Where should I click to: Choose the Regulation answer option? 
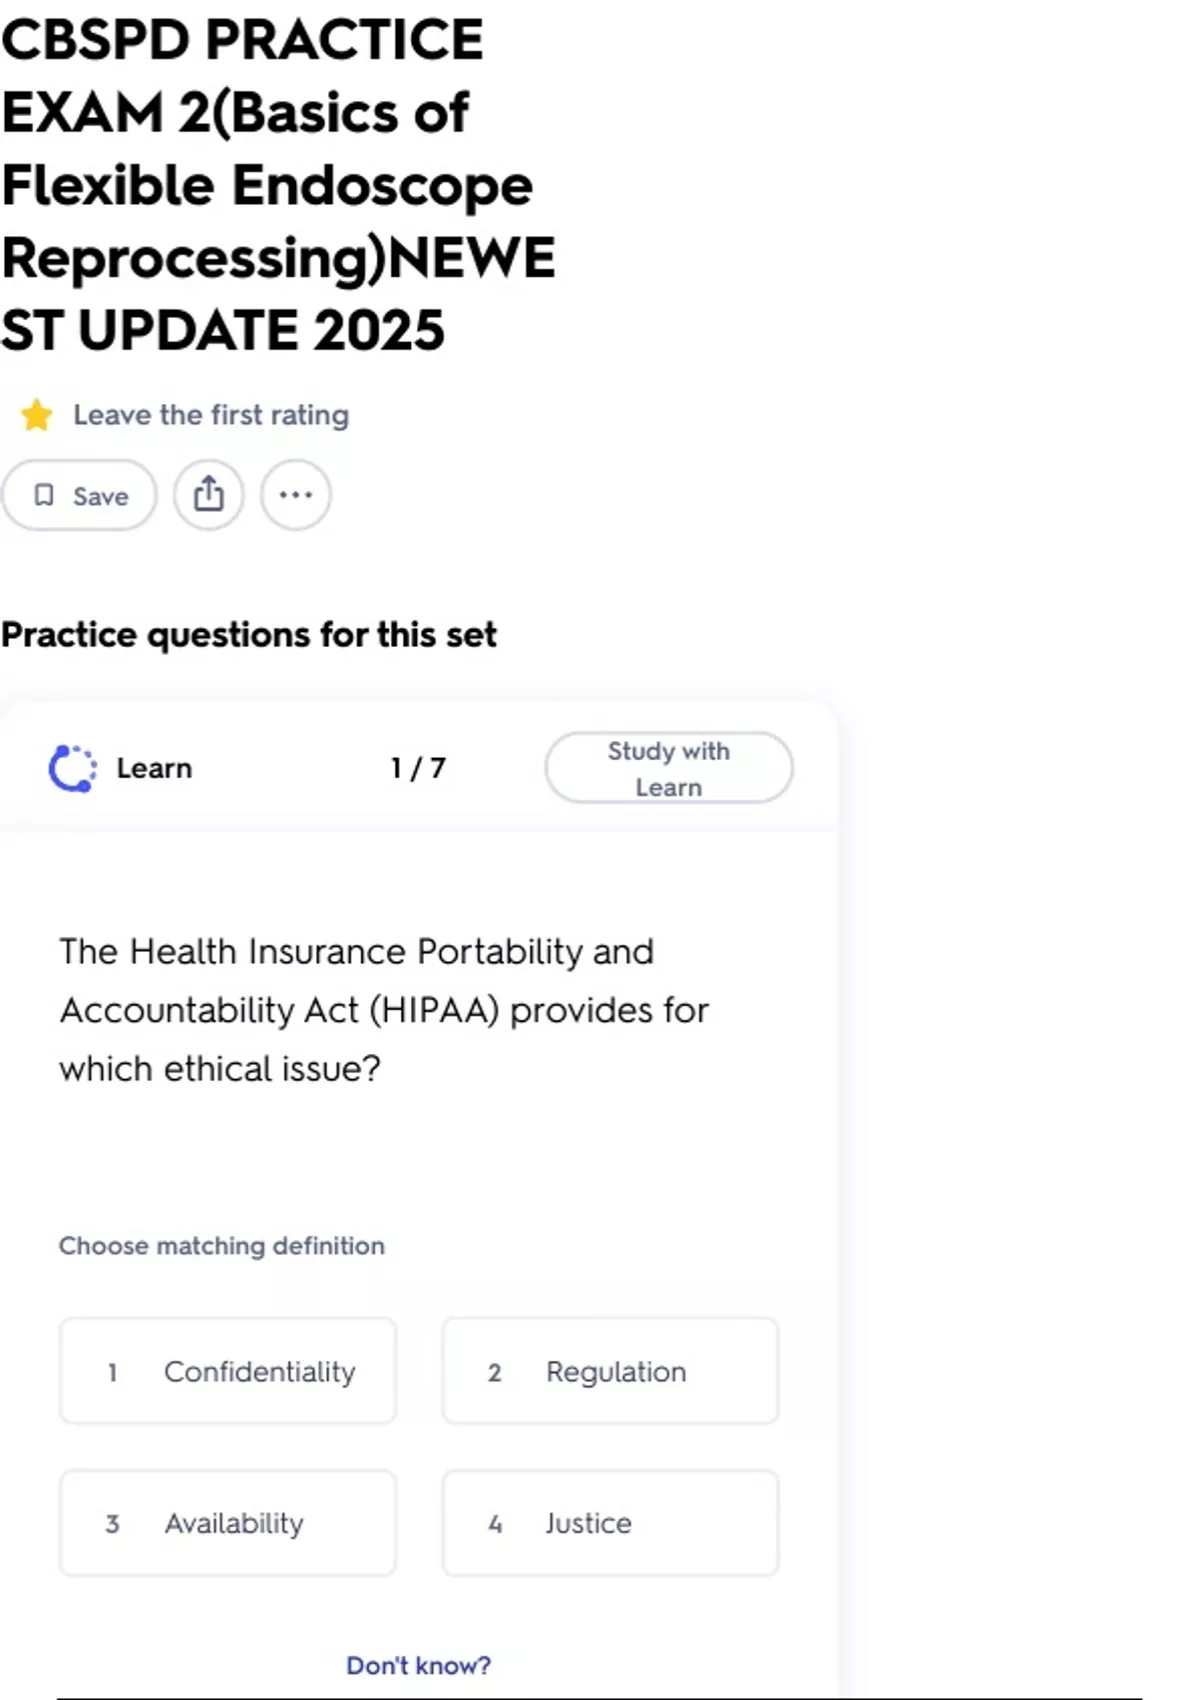coord(610,1371)
